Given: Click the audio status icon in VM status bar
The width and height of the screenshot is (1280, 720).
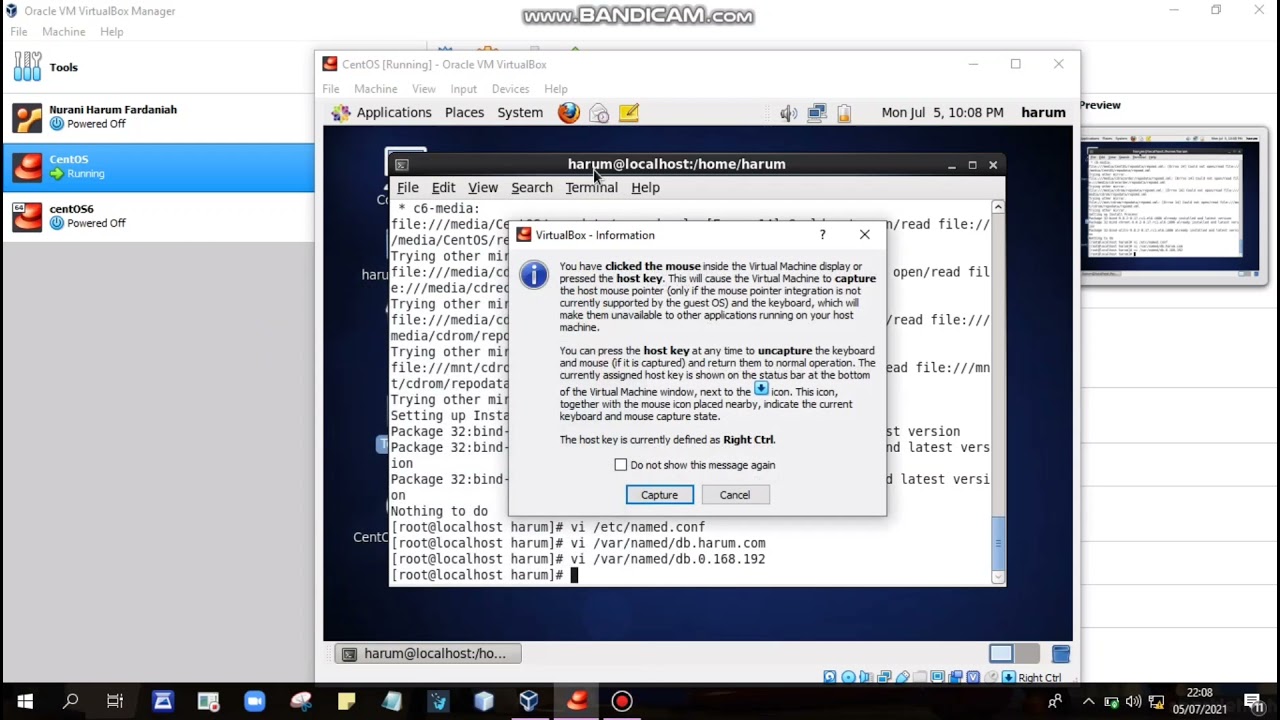Looking at the screenshot, I should pyautogui.click(x=866, y=677).
